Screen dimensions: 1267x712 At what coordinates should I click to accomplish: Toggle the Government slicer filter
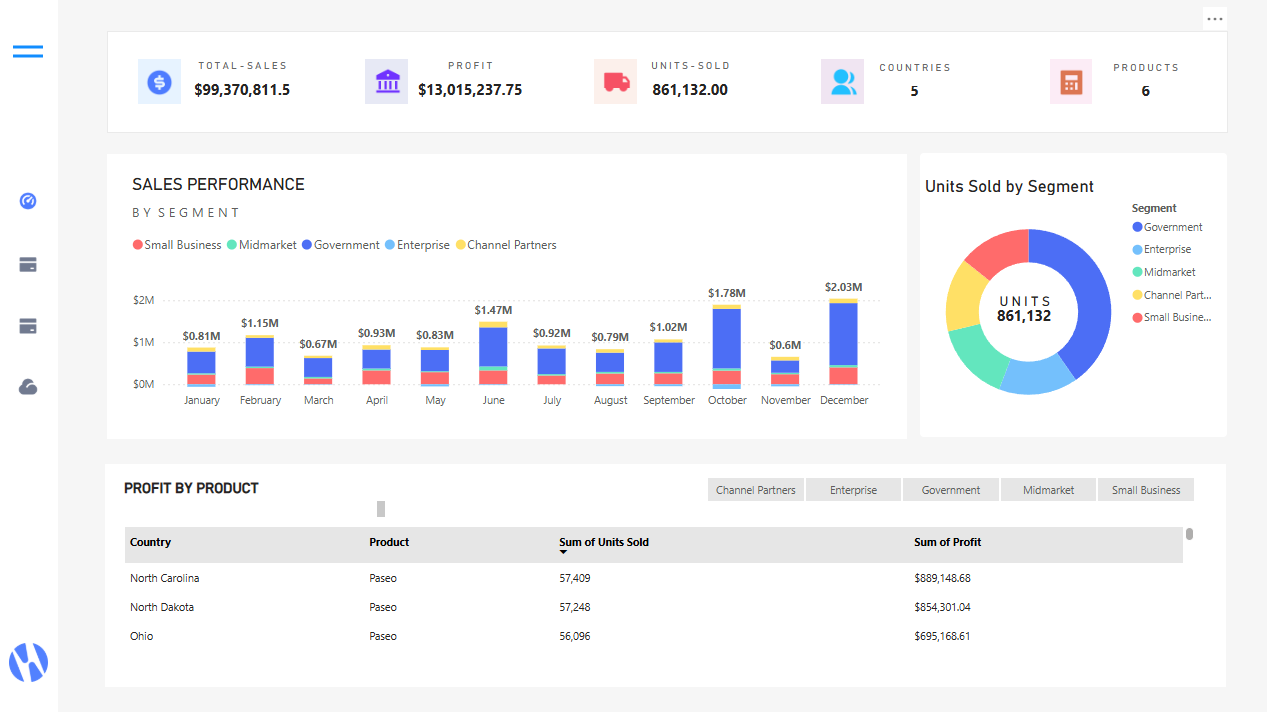pyautogui.click(x=951, y=490)
